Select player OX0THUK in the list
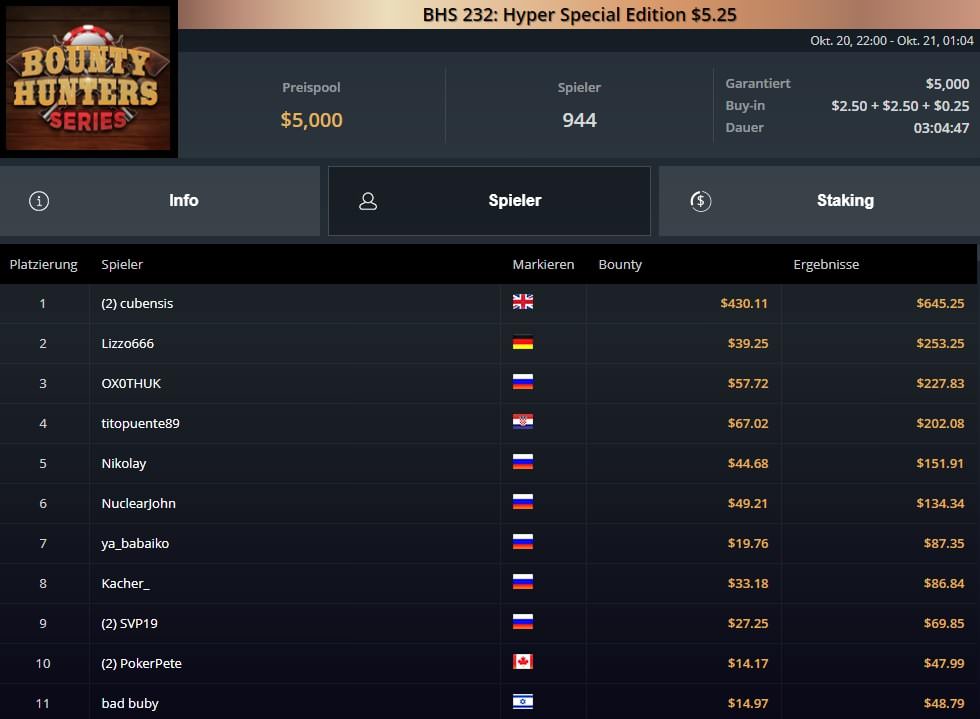980x719 pixels. tap(131, 383)
